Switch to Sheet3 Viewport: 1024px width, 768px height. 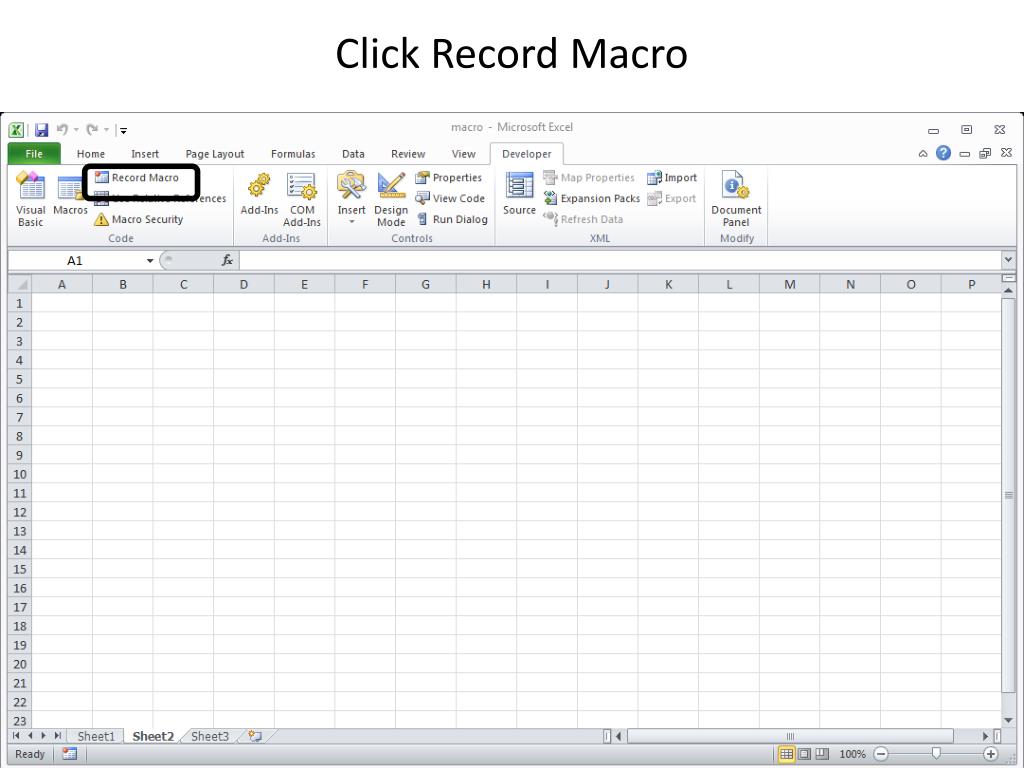pyautogui.click(x=210, y=737)
